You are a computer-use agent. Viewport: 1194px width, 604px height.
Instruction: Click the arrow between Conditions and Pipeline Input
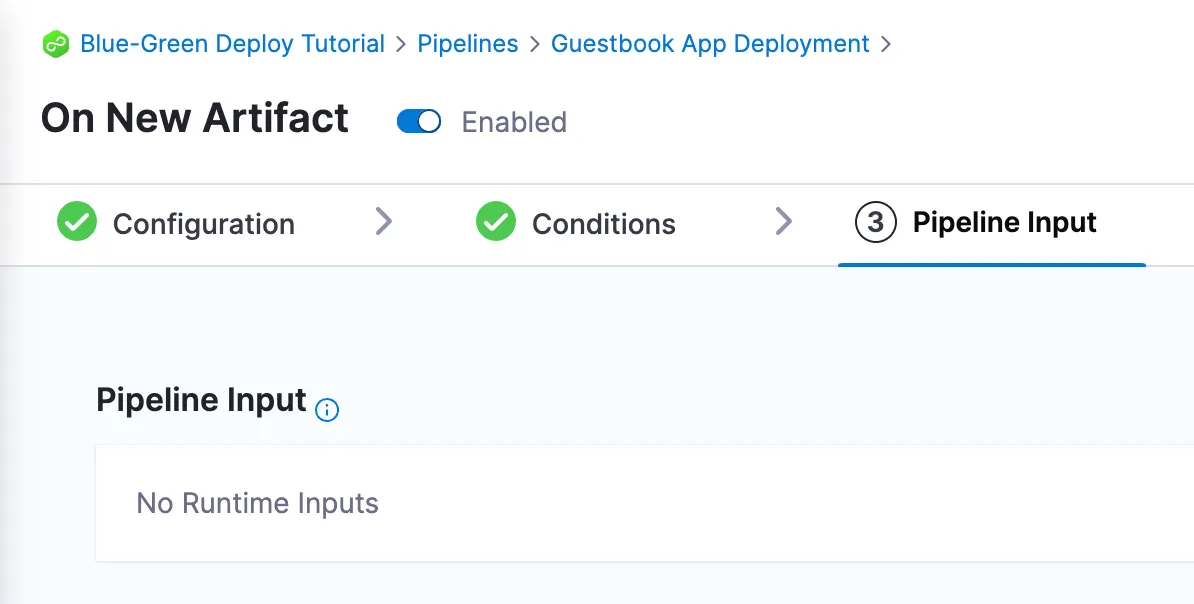tap(784, 222)
